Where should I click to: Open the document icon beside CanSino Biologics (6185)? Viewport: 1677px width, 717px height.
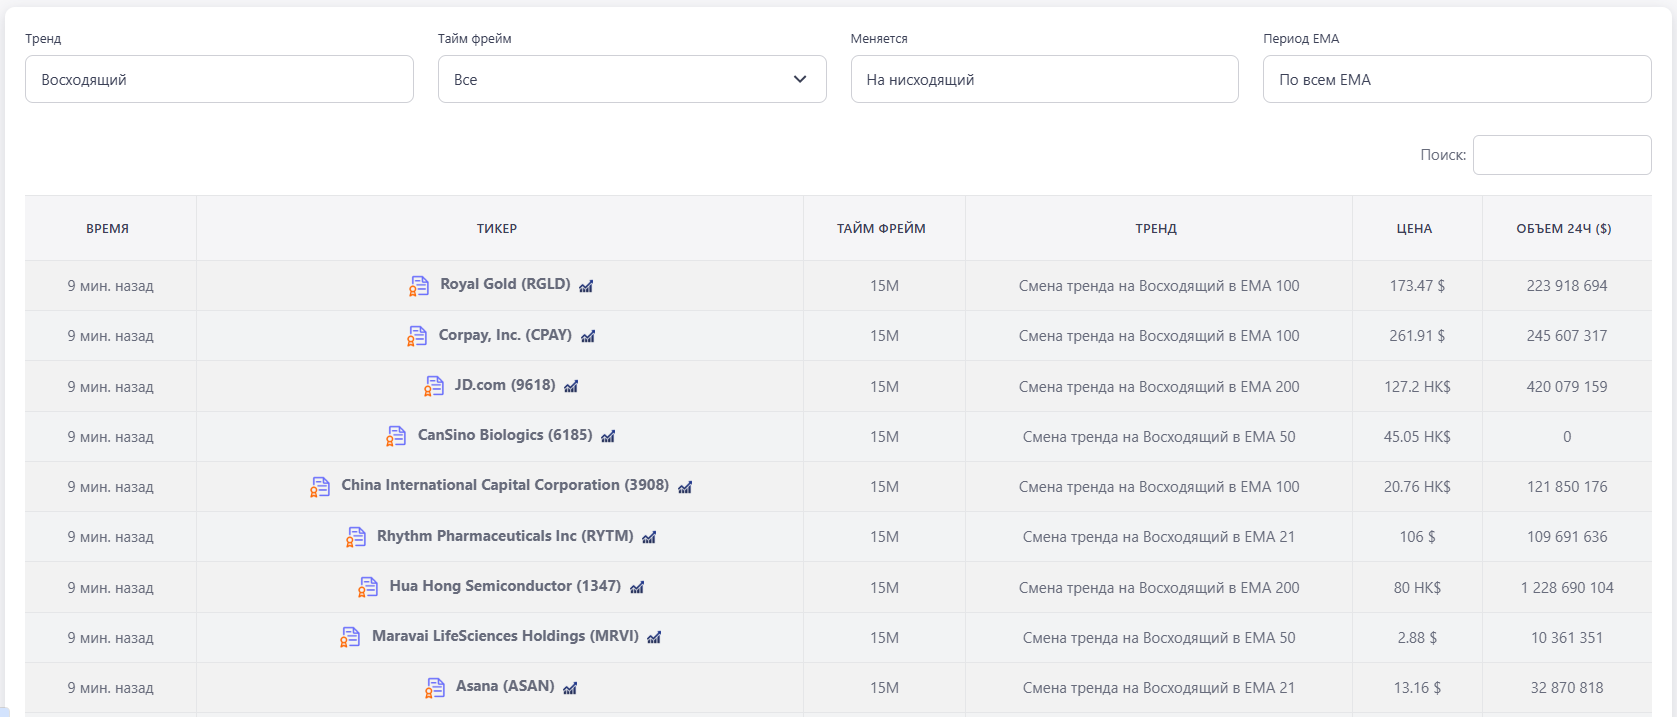click(396, 436)
